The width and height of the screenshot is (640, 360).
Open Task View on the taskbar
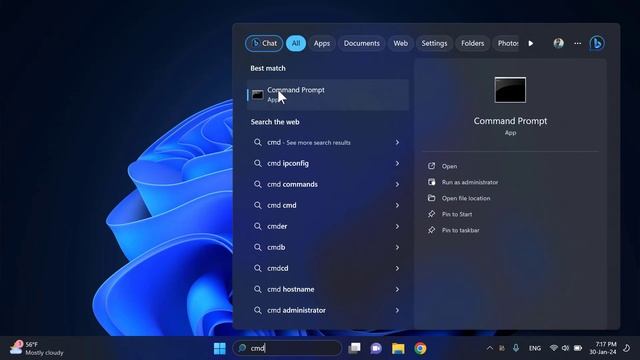[354, 348]
